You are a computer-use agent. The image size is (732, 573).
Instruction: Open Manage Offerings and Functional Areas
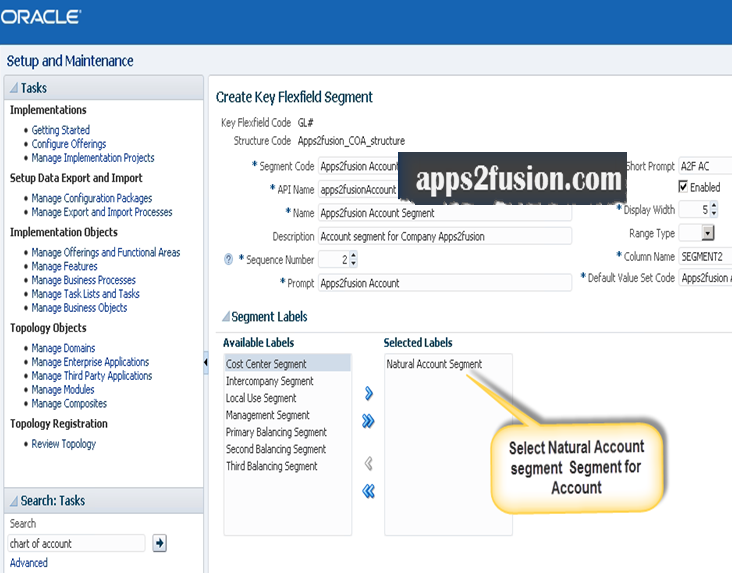(106, 252)
